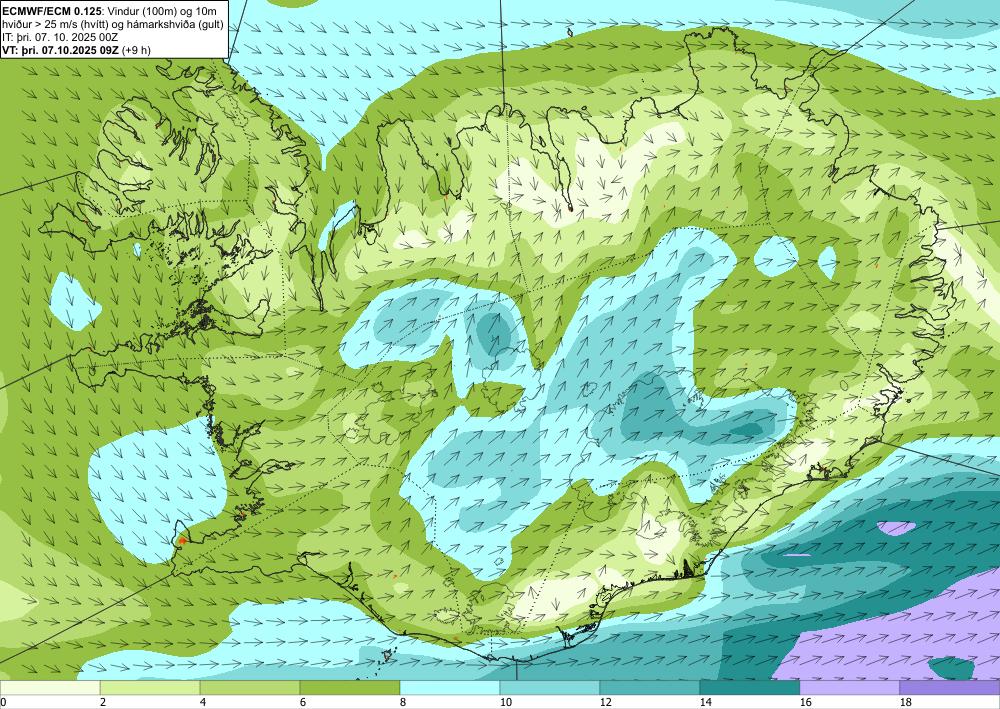Click the "IT: þri. 07. 10. 2025 00Z" line
Screen dimensions: 1000x709
(x=60, y=37)
